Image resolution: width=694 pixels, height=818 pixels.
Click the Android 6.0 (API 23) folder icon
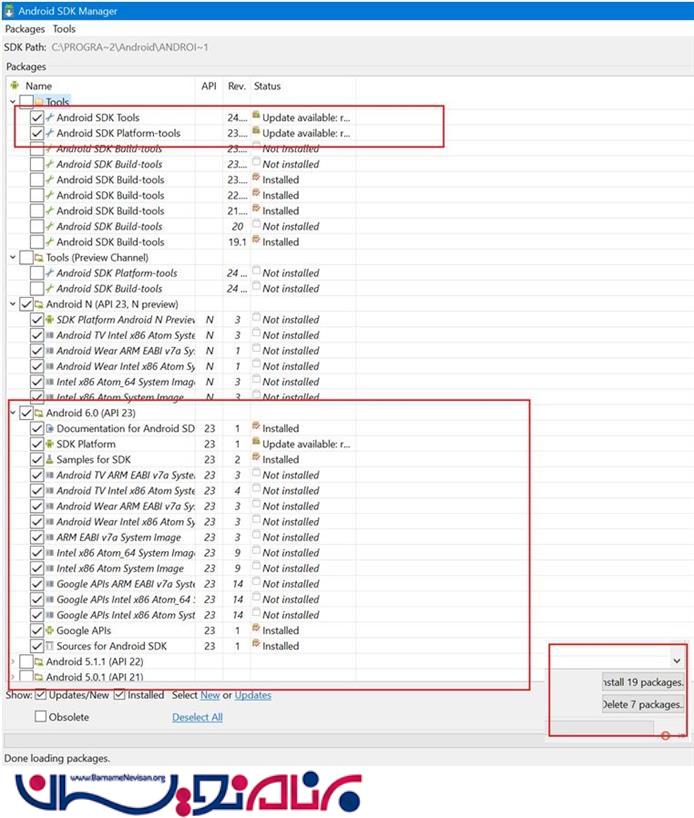[x=39, y=413]
